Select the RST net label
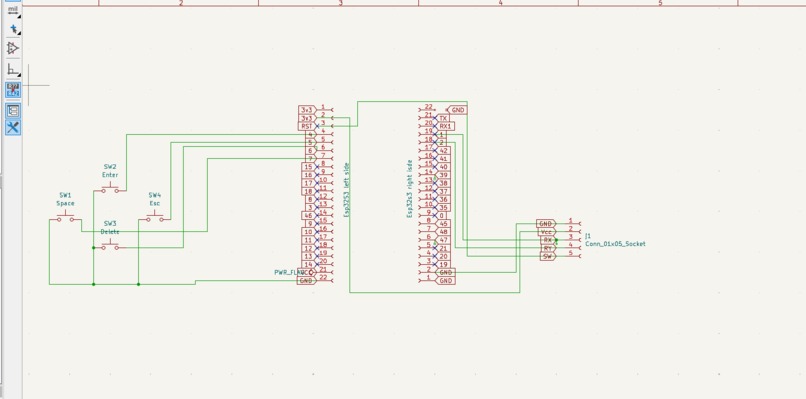806x399 pixels. [307, 126]
